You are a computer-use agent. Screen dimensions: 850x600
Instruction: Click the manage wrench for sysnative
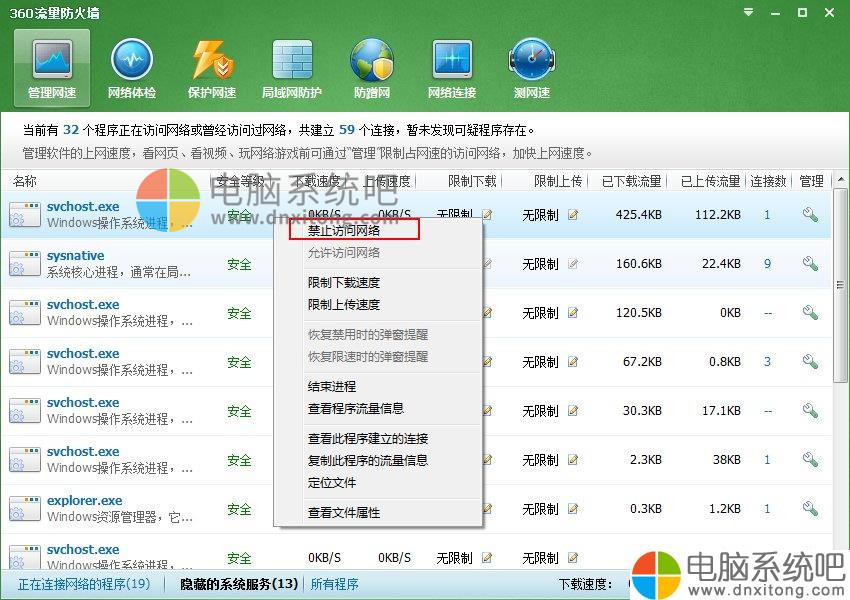(x=810, y=264)
